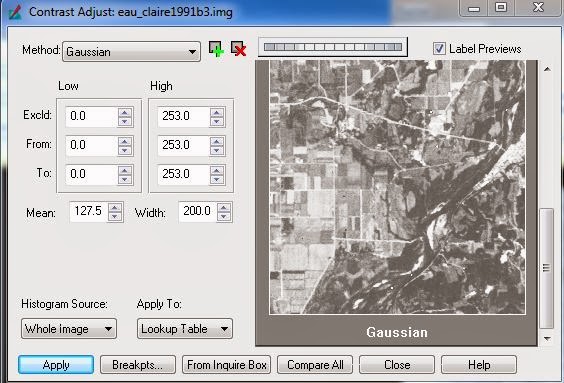Open the Method dropdown showing Gaussian
Image resolution: width=564 pixels, height=383 pixels.
(x=131, y=52)
